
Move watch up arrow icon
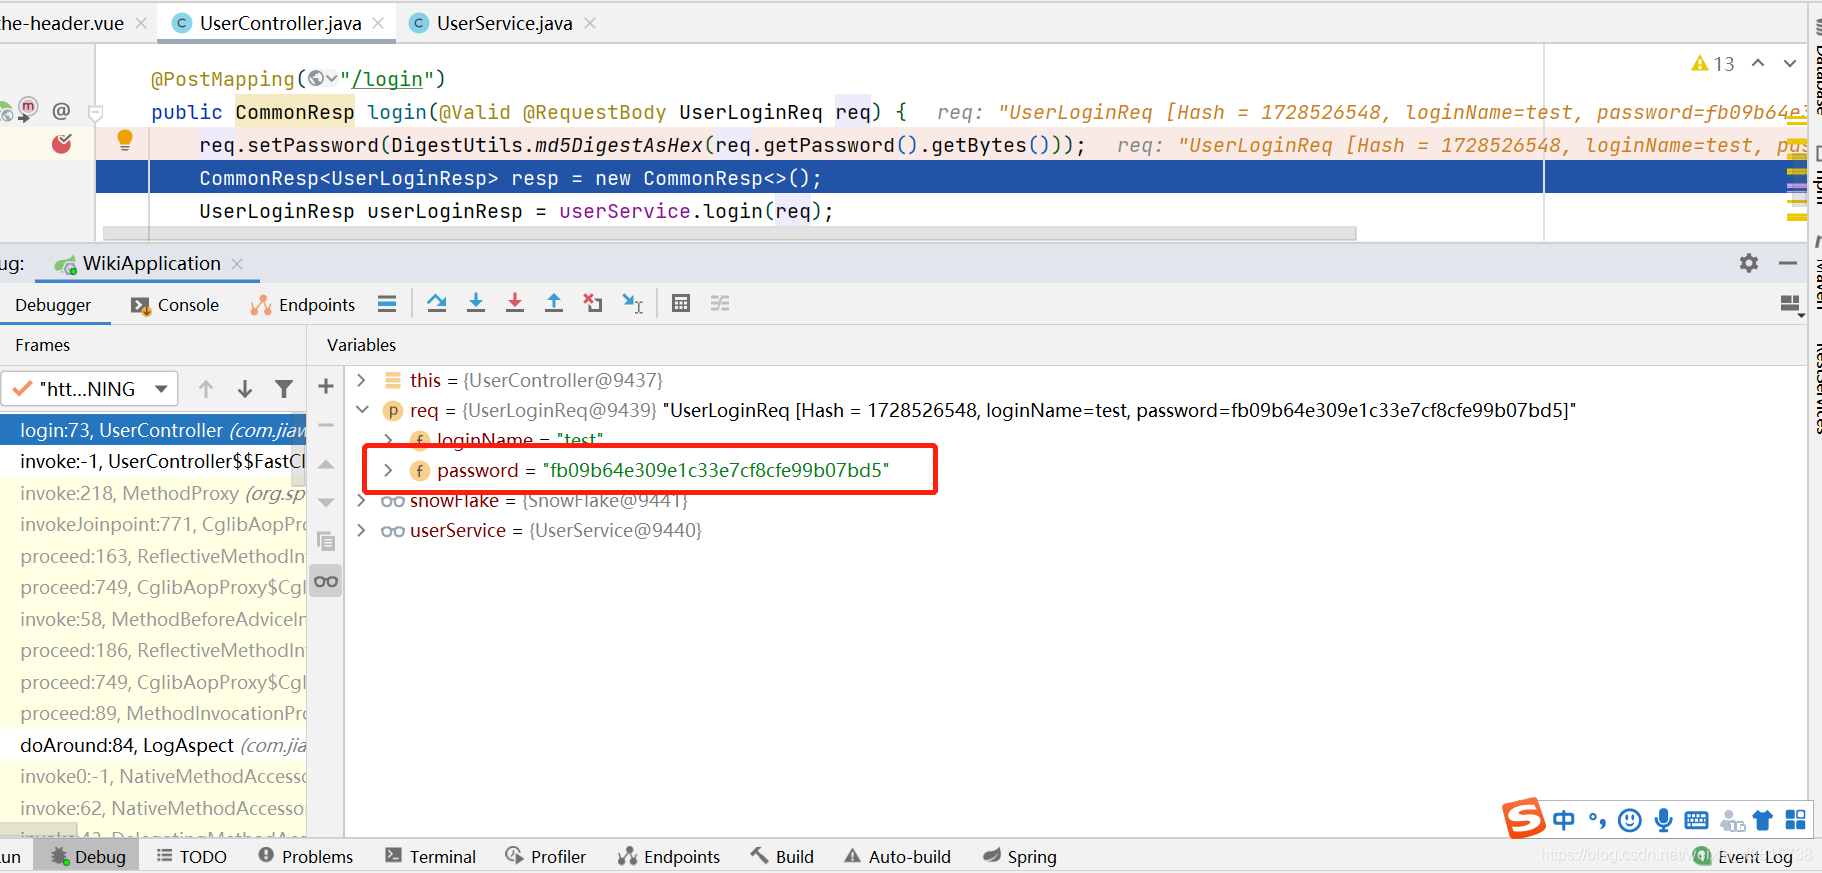[x=326, y=464]
